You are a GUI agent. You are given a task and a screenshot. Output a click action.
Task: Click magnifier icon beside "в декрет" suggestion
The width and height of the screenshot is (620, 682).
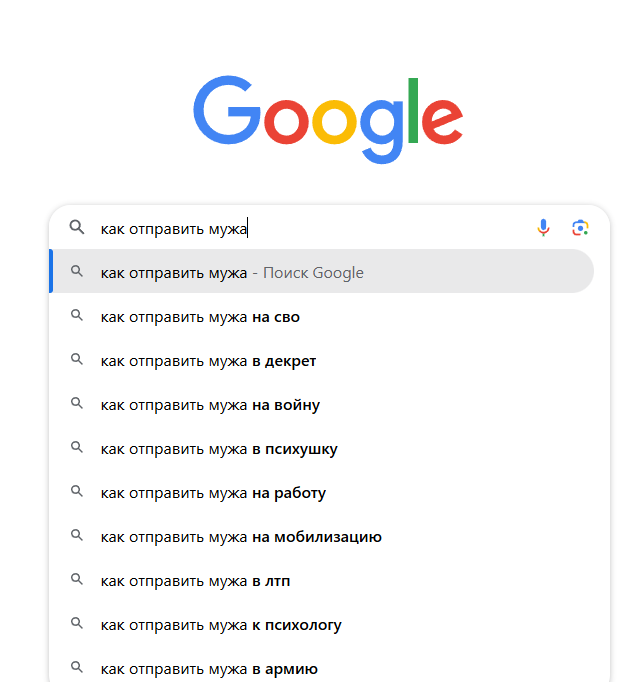point(76,361)
